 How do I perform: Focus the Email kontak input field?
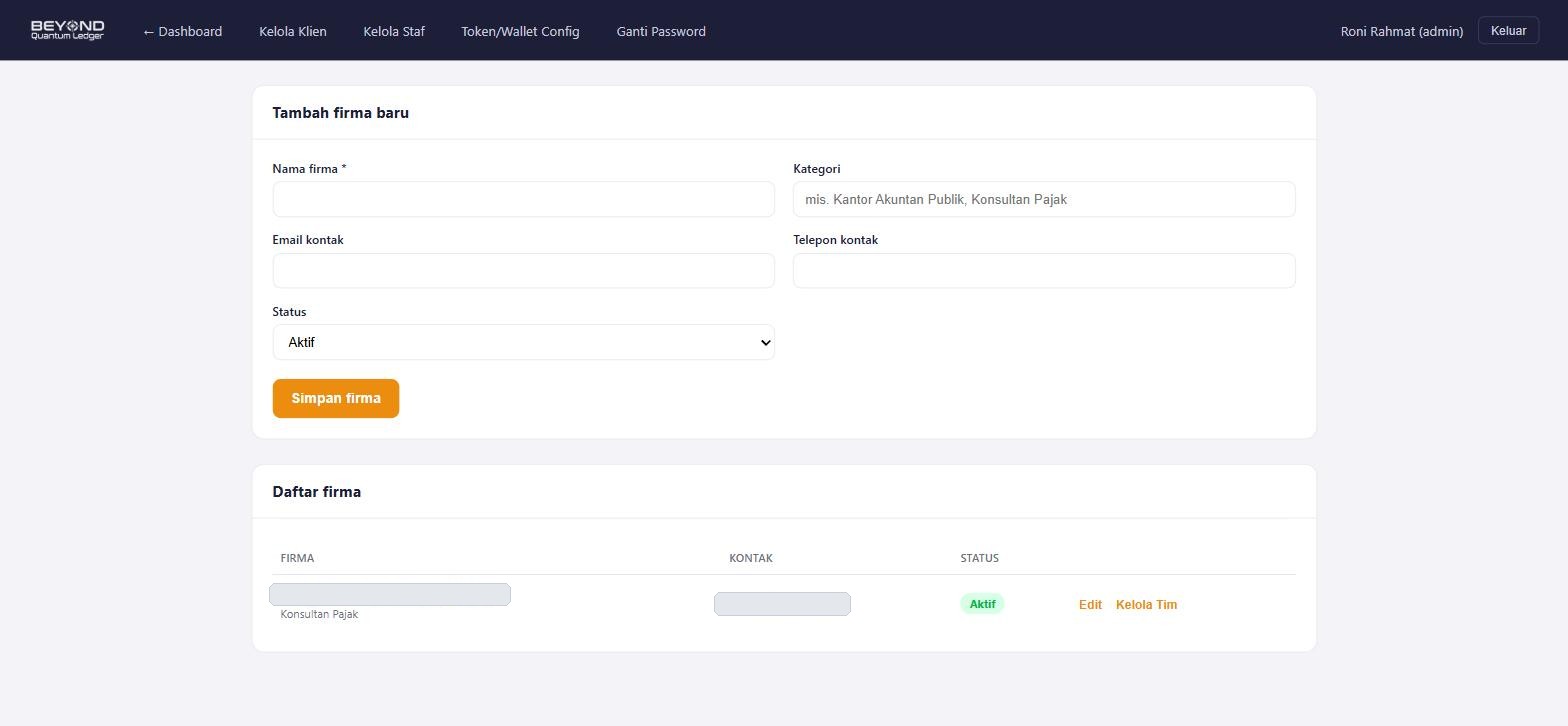point(523,271)
